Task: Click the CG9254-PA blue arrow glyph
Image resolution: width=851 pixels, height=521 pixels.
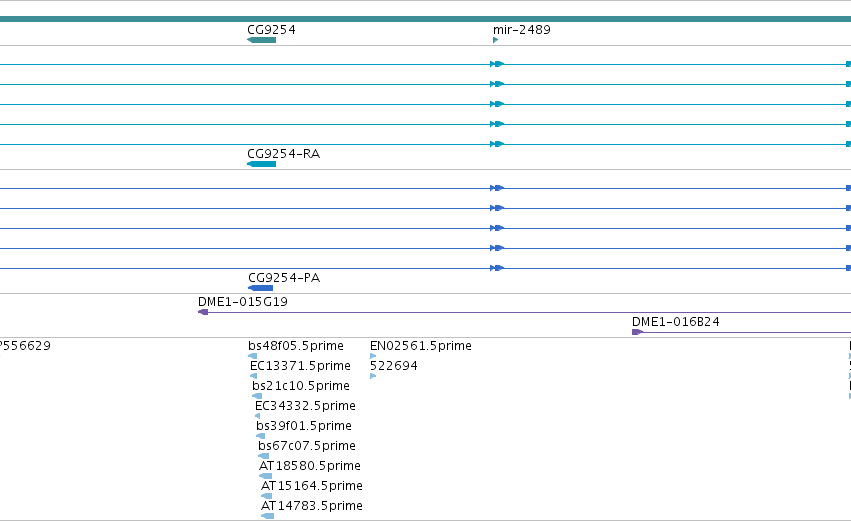Action: click(x=261, y=288)
